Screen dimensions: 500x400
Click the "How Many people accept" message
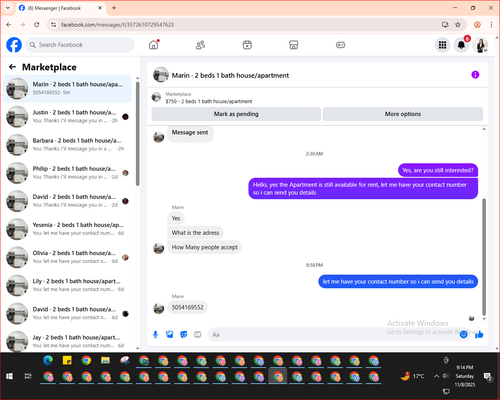pos(204,247)
